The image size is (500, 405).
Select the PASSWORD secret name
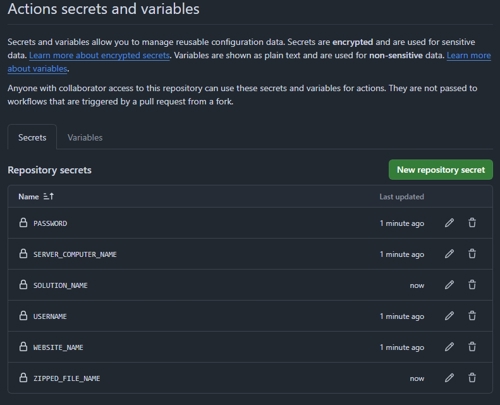pyautogui.click(x=50, y=223)
